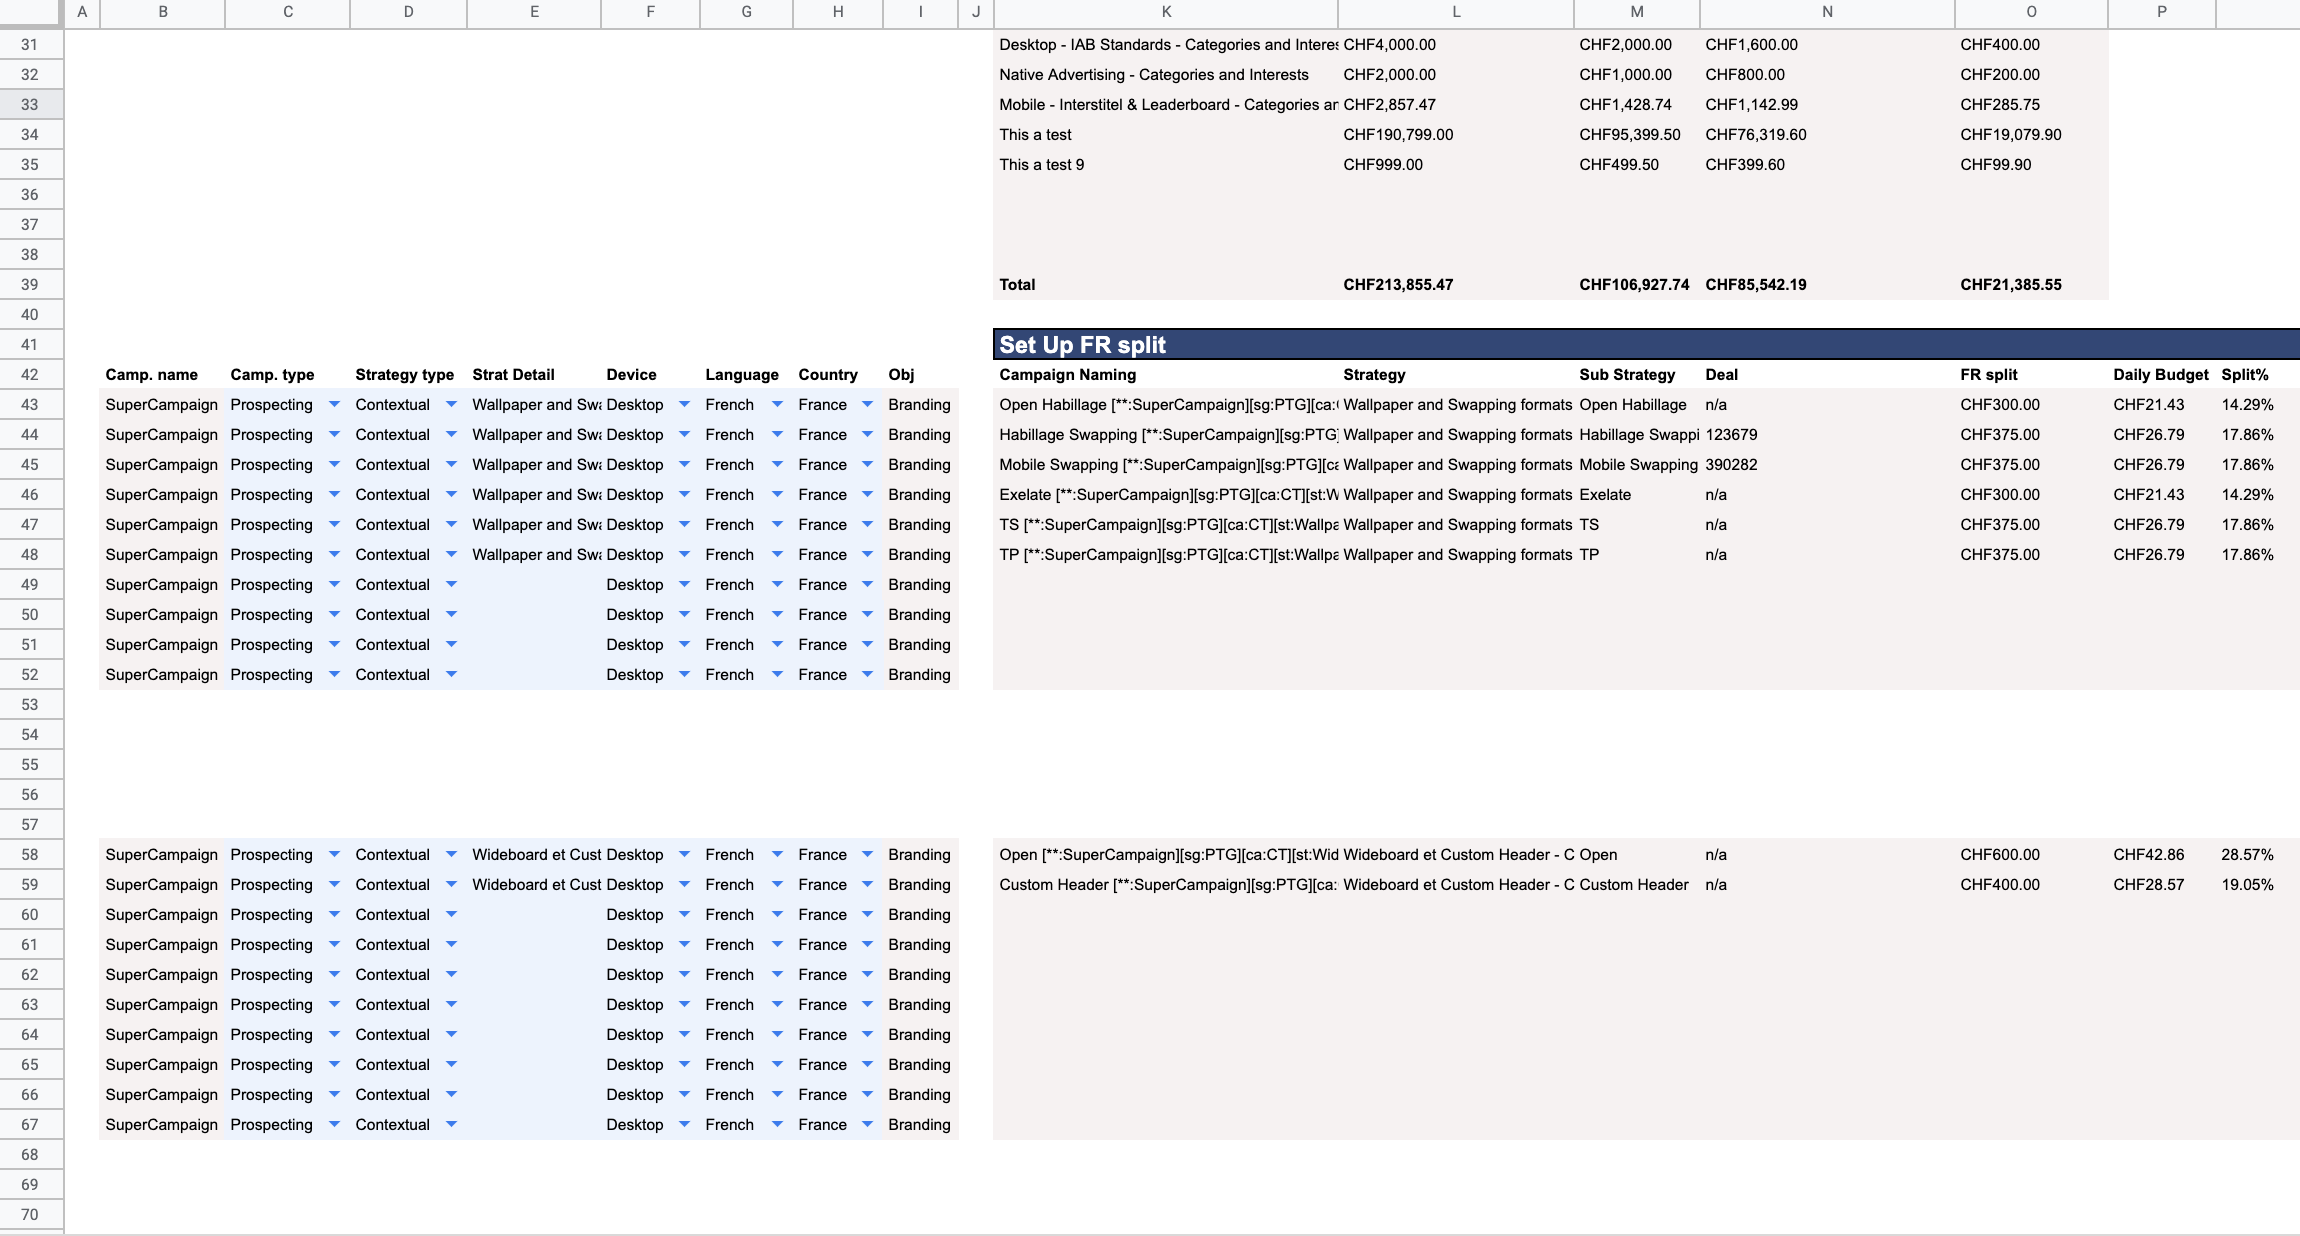This screenshot has width=2300, height=1236.
Task: Select cell CHF2,857.47
Action: pos(1456,105)
